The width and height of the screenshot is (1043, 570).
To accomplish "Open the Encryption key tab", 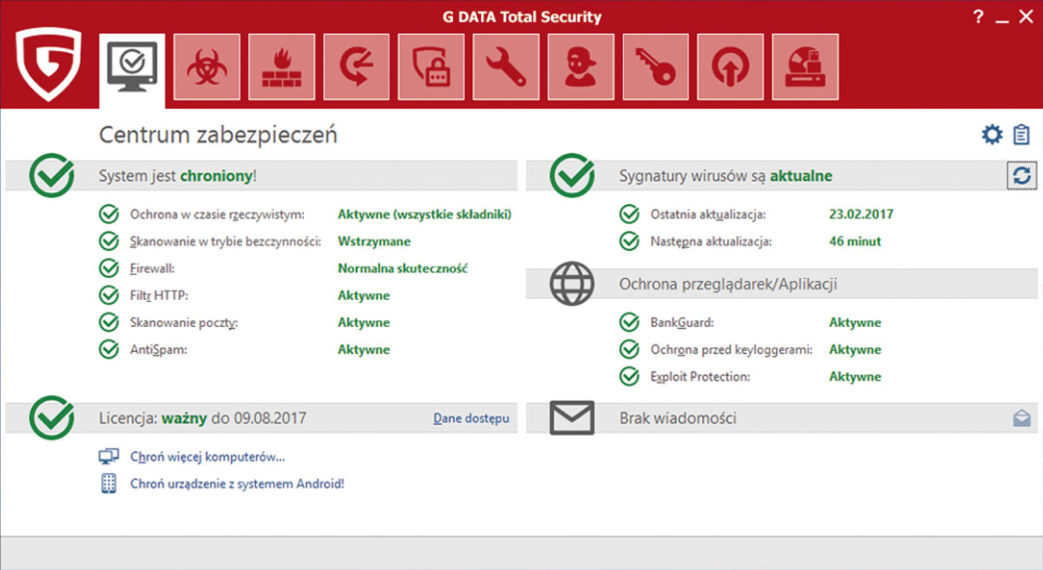I will tap(656, 67).
